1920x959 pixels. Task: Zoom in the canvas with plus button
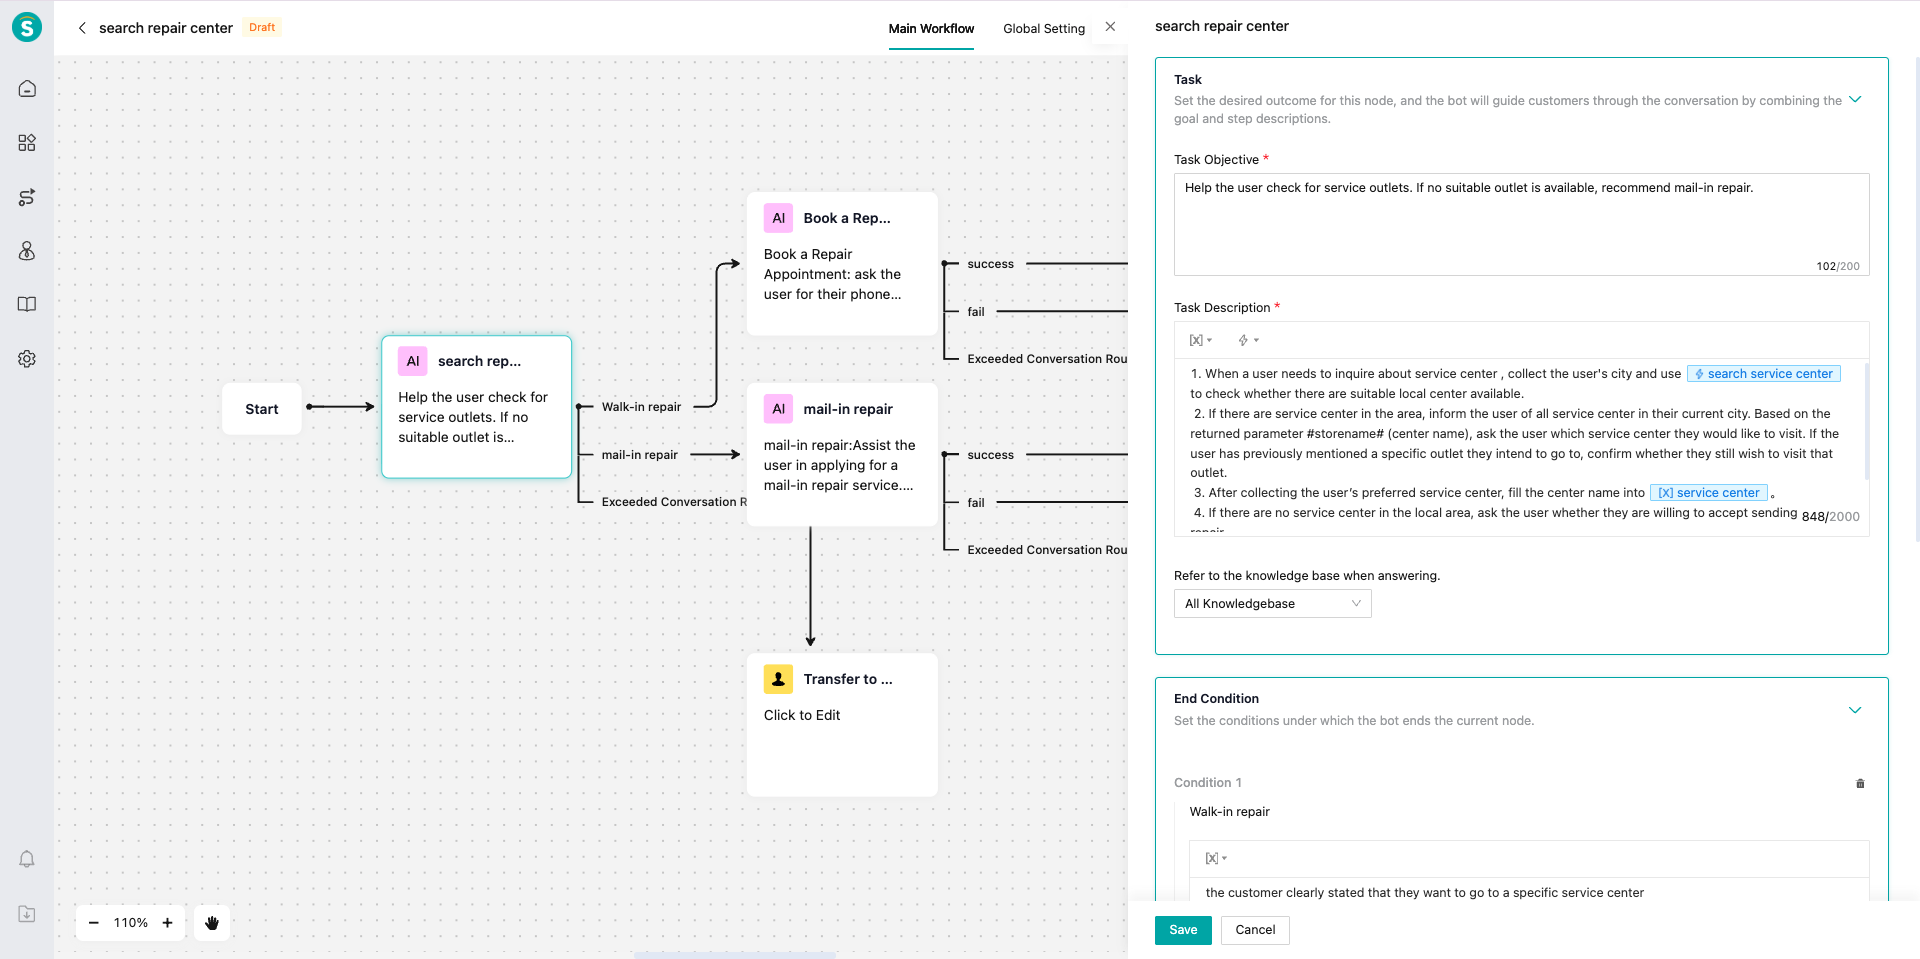pyautogui.click(x=168, y=923)
